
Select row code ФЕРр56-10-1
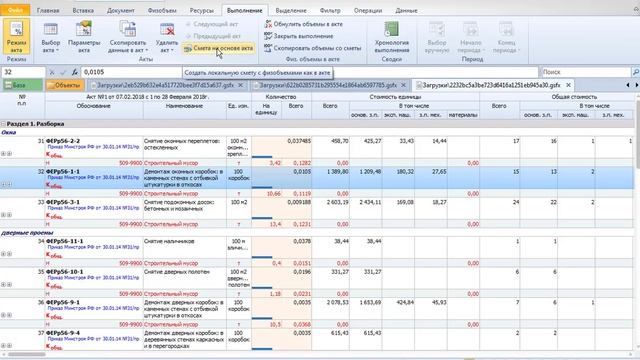click(64, 272)
